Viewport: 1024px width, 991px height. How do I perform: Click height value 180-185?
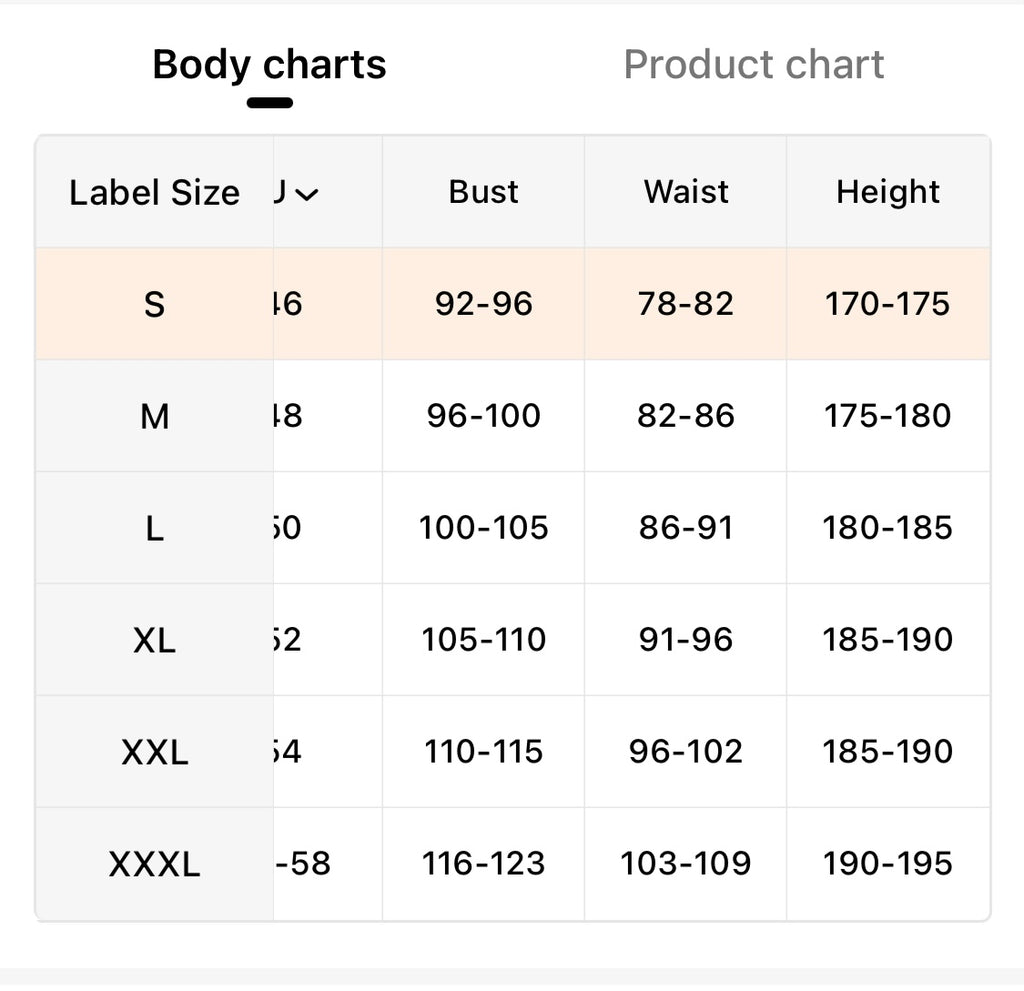pyautogui.click(x=888, y=528)
